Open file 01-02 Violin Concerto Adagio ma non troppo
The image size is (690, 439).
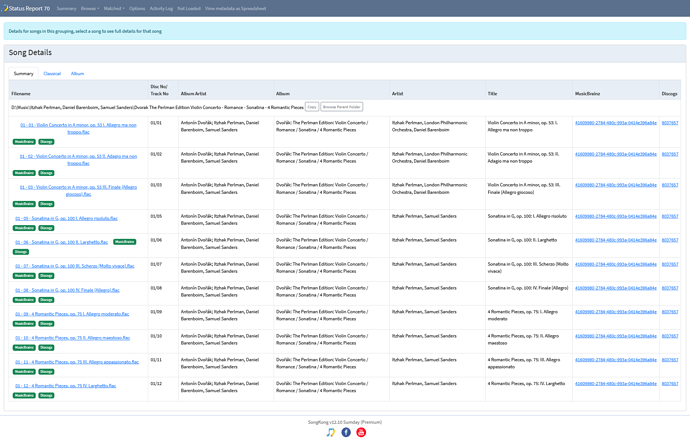[78, 160]
